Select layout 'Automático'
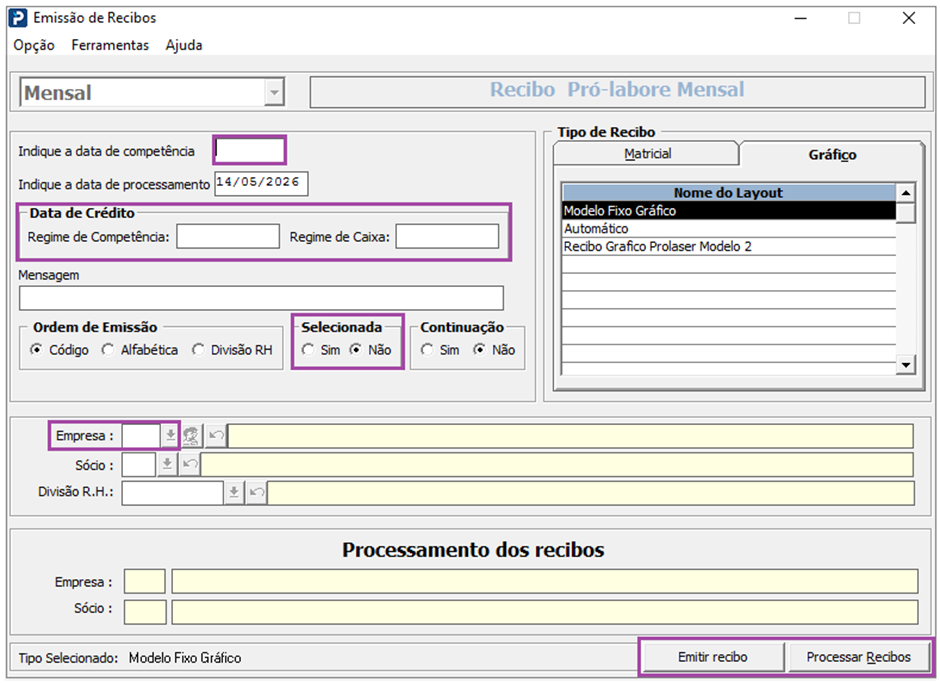 click(x=729, y=228)
